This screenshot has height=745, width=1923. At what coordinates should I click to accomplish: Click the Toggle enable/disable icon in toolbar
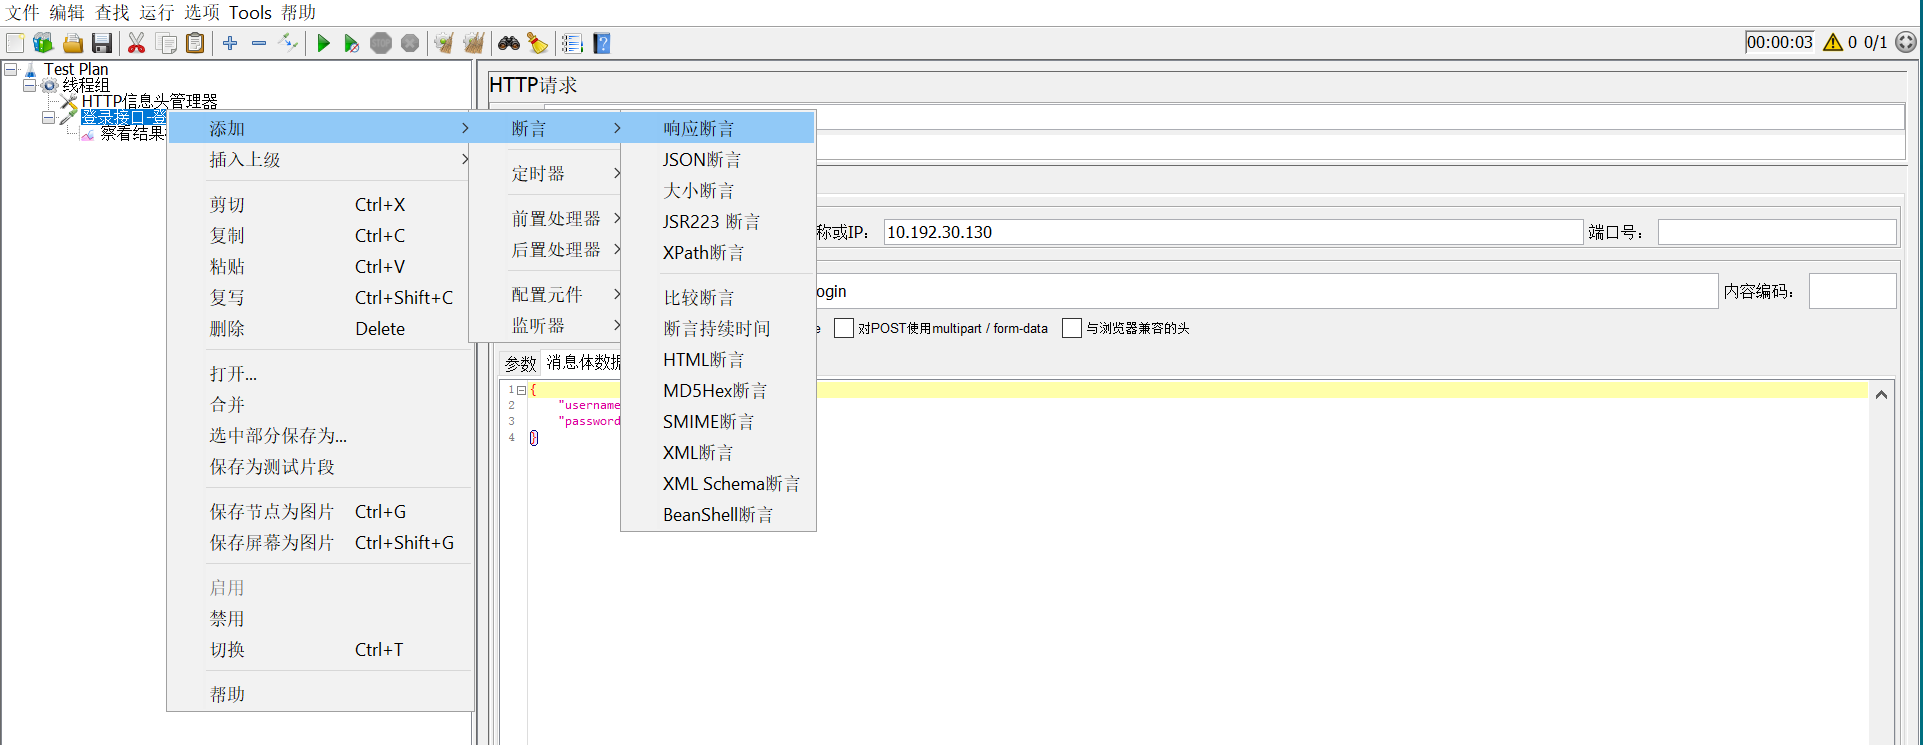click(x=288, y=43)
